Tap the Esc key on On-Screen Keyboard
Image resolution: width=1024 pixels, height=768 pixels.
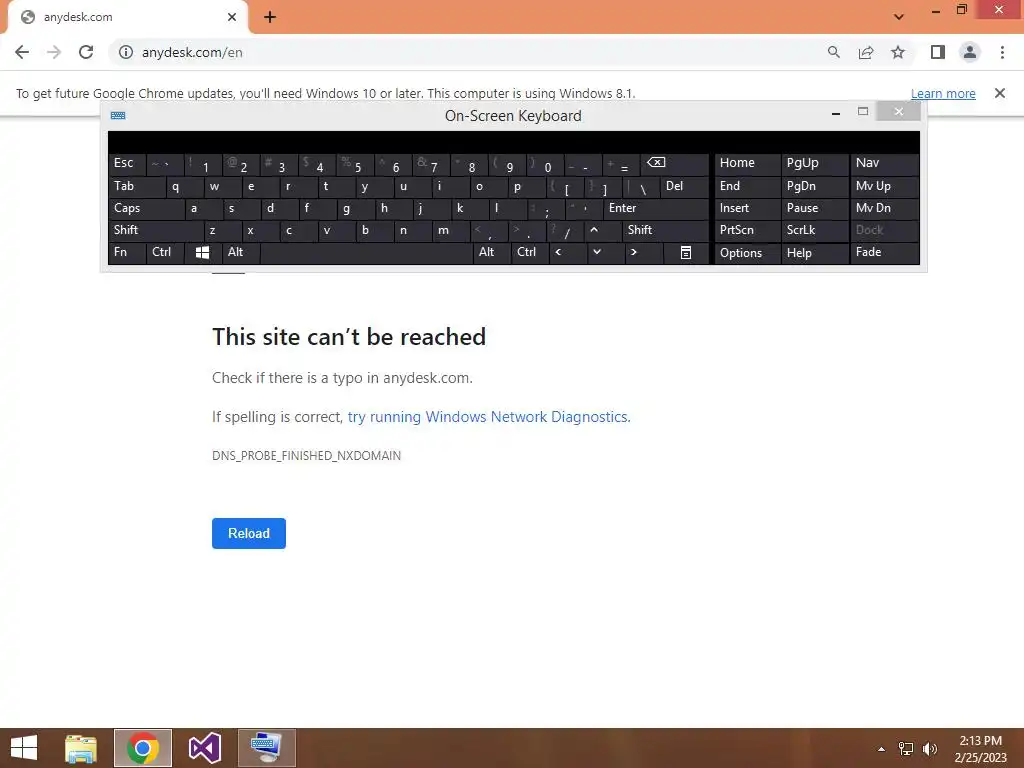point(127,163)
